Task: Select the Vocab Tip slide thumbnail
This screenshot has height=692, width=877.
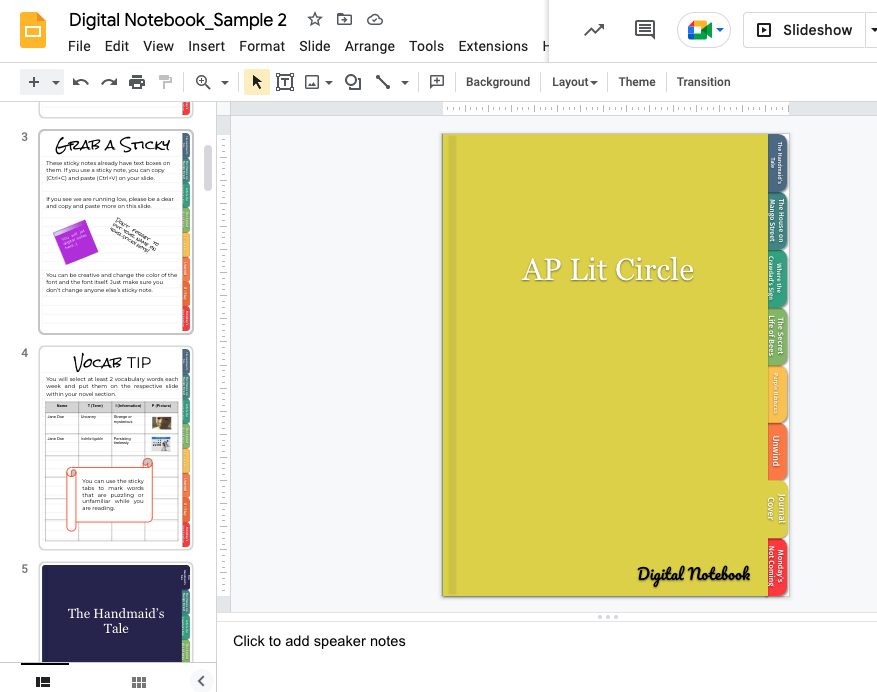Action: tap(116, 448)
